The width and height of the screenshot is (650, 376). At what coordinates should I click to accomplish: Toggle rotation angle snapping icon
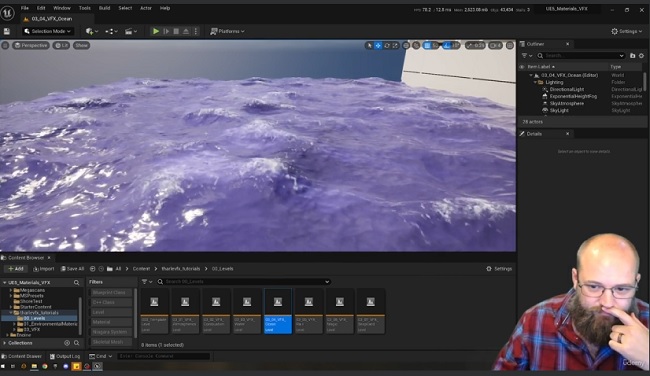tap(446, 45)
